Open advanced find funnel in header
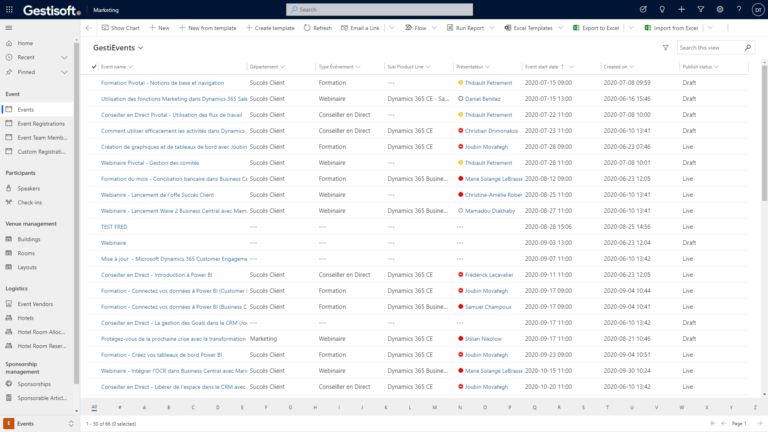The width and height of the screenshot is (768, 432). click(700, 9)
